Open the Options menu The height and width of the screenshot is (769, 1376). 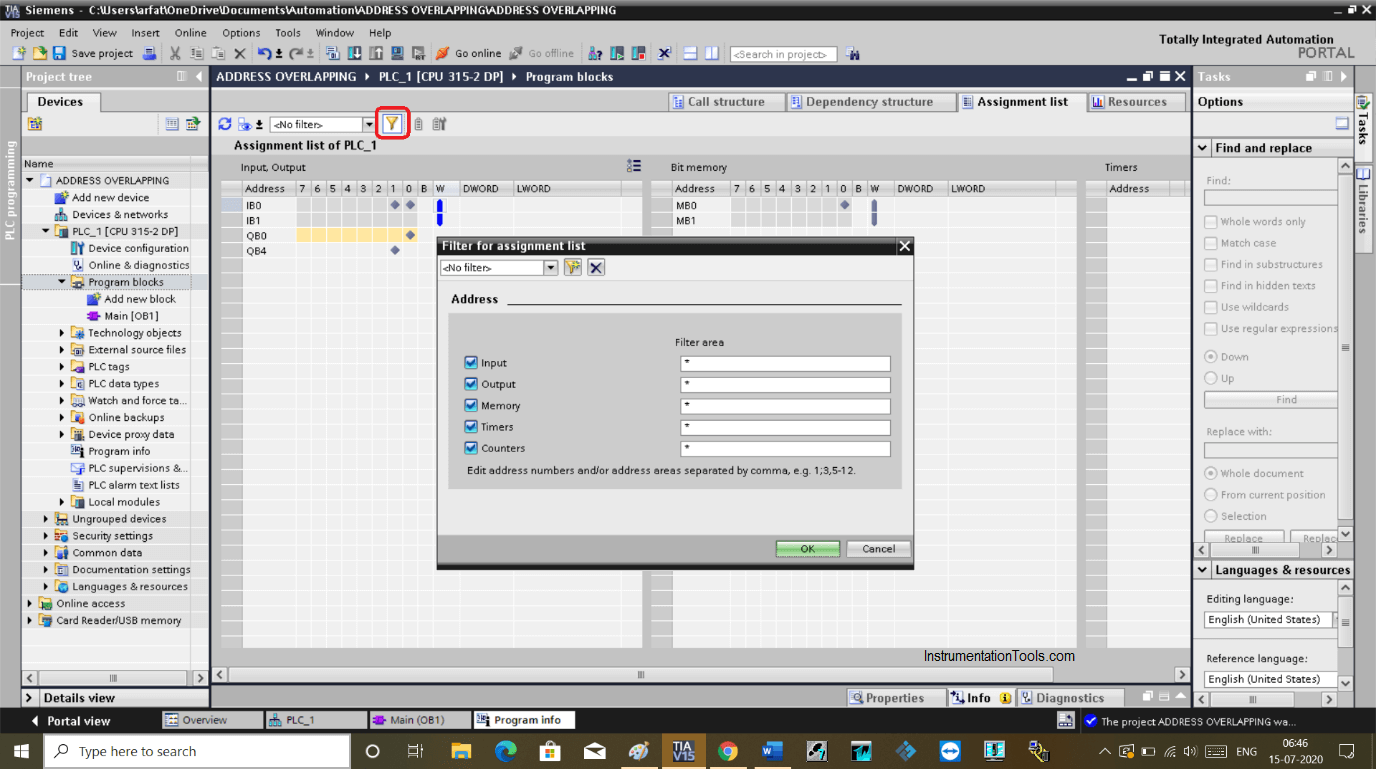click(241, 33)
